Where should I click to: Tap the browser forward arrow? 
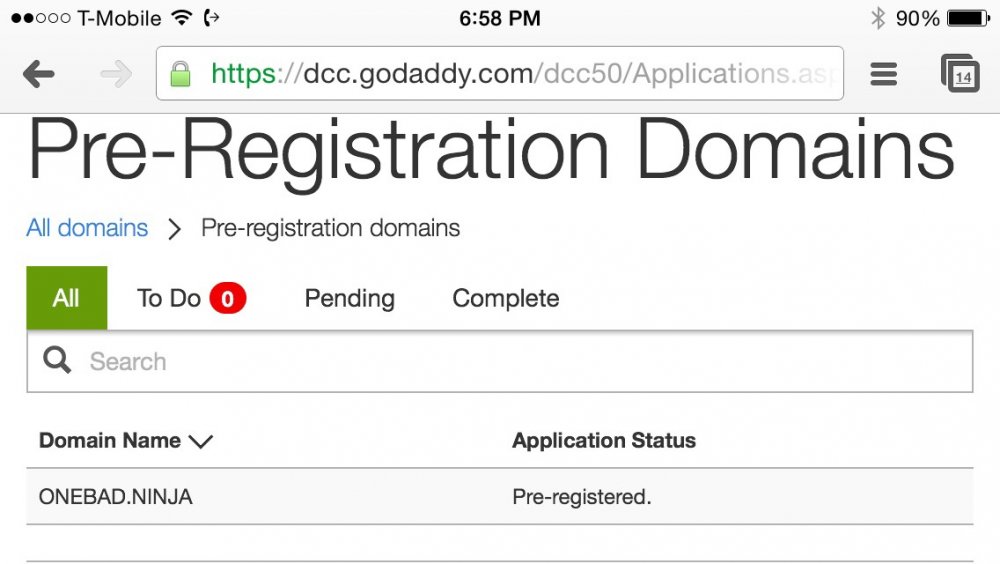coord(116,74)
